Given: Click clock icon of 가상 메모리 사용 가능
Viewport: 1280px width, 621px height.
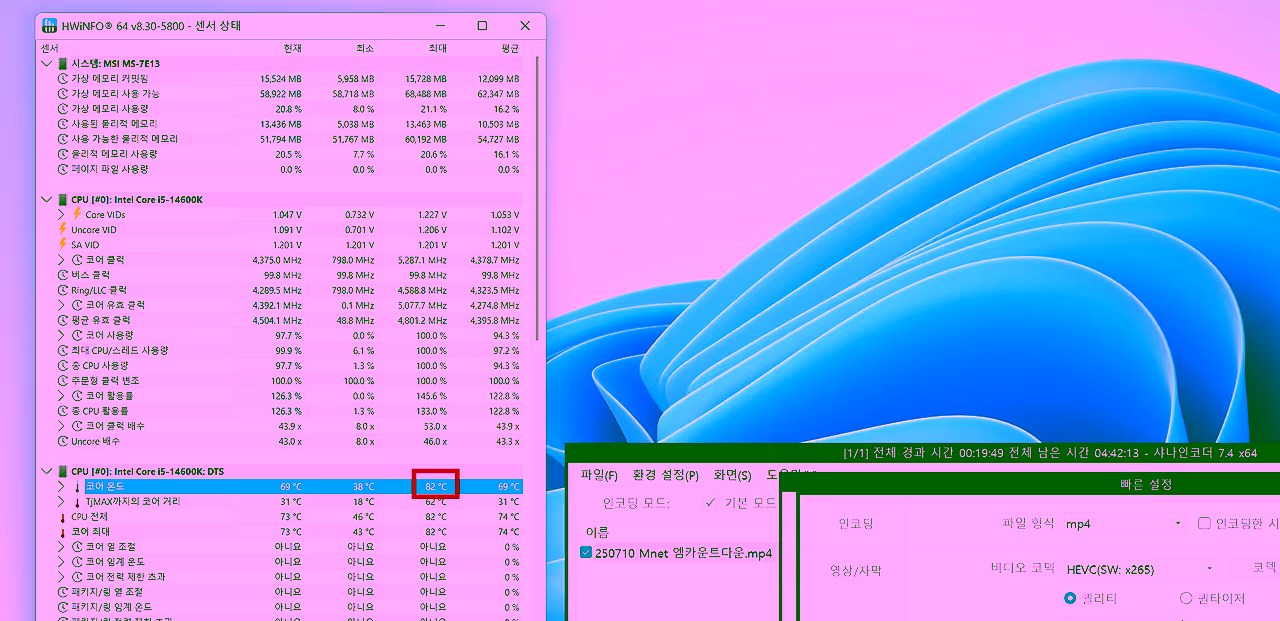Looking at the screenshot, I should coord(63,93).
